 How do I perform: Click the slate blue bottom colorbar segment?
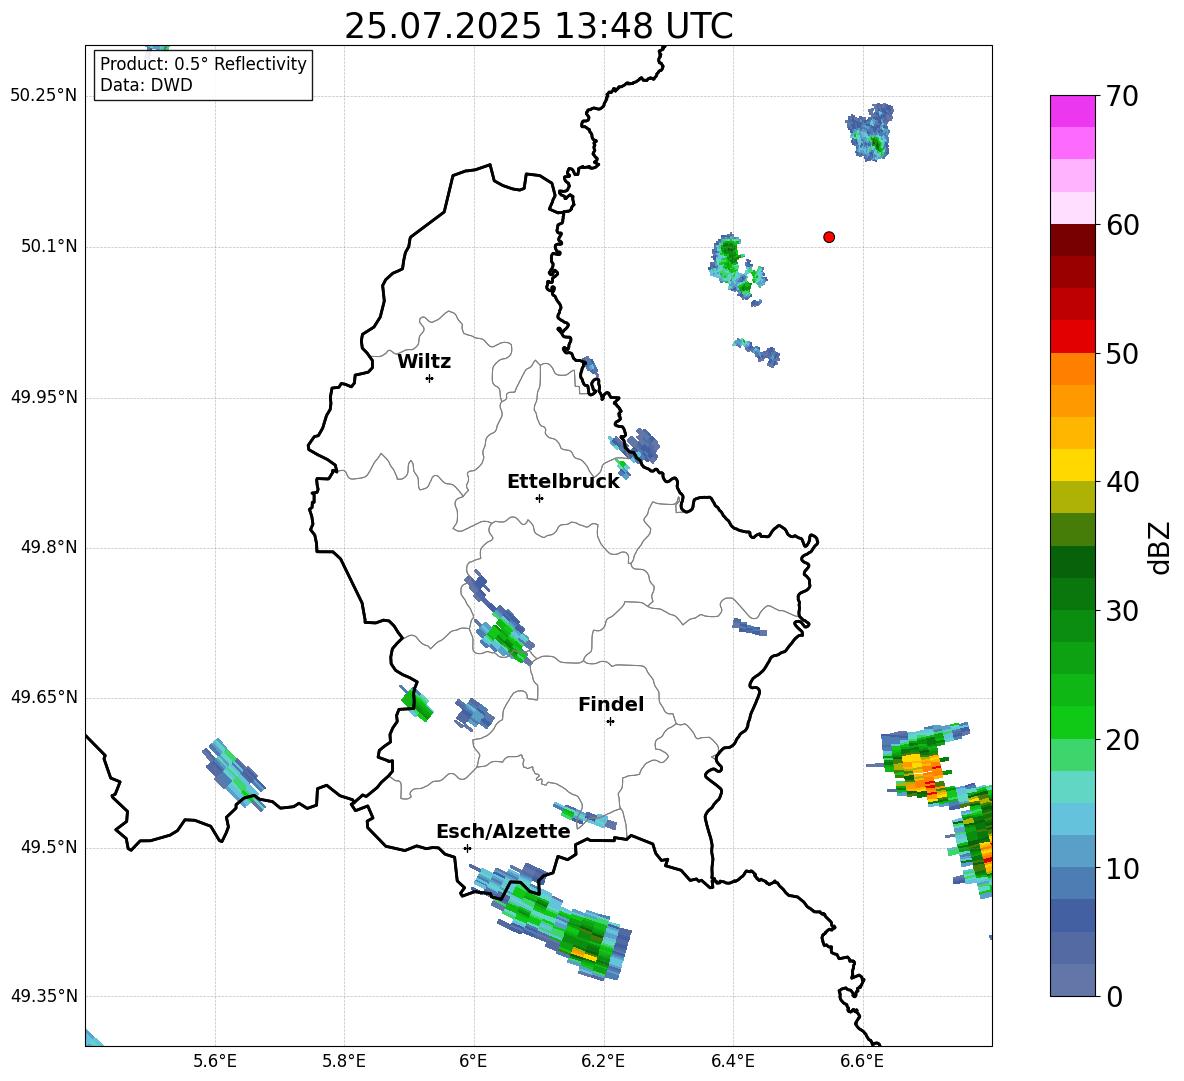(1072, 980)
